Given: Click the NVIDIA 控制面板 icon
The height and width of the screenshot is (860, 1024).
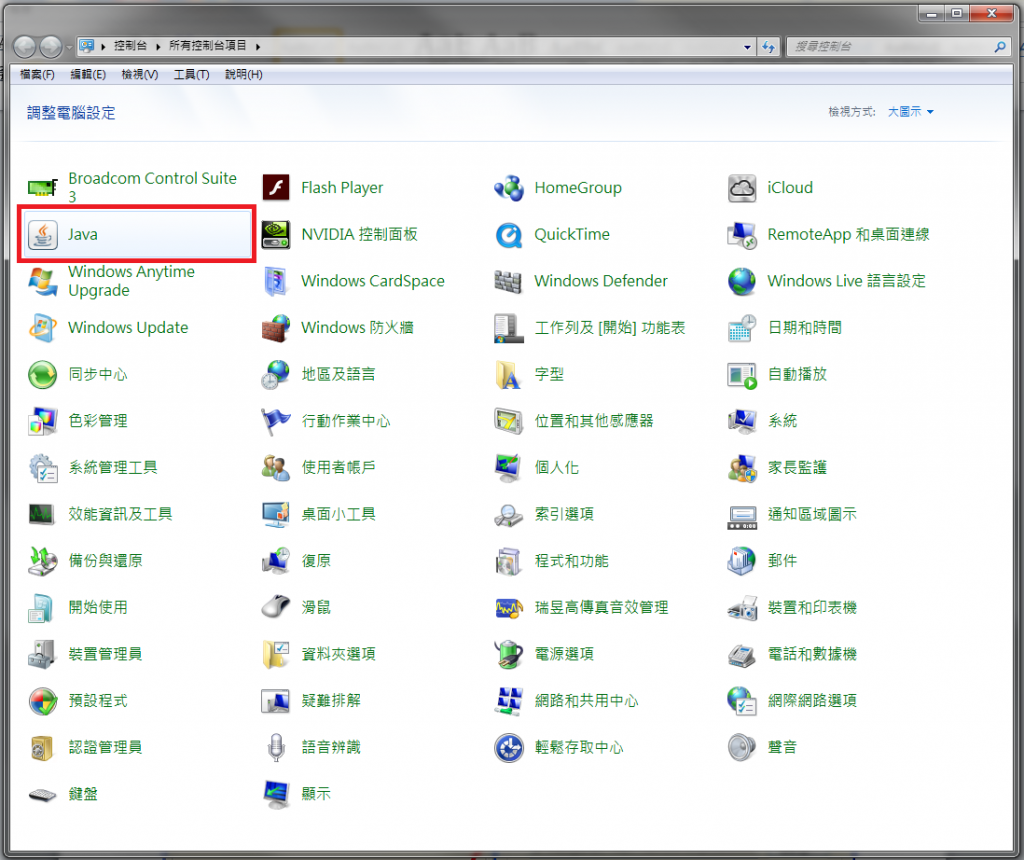Looking at the screenshot, I should click(x=276, y=234).
